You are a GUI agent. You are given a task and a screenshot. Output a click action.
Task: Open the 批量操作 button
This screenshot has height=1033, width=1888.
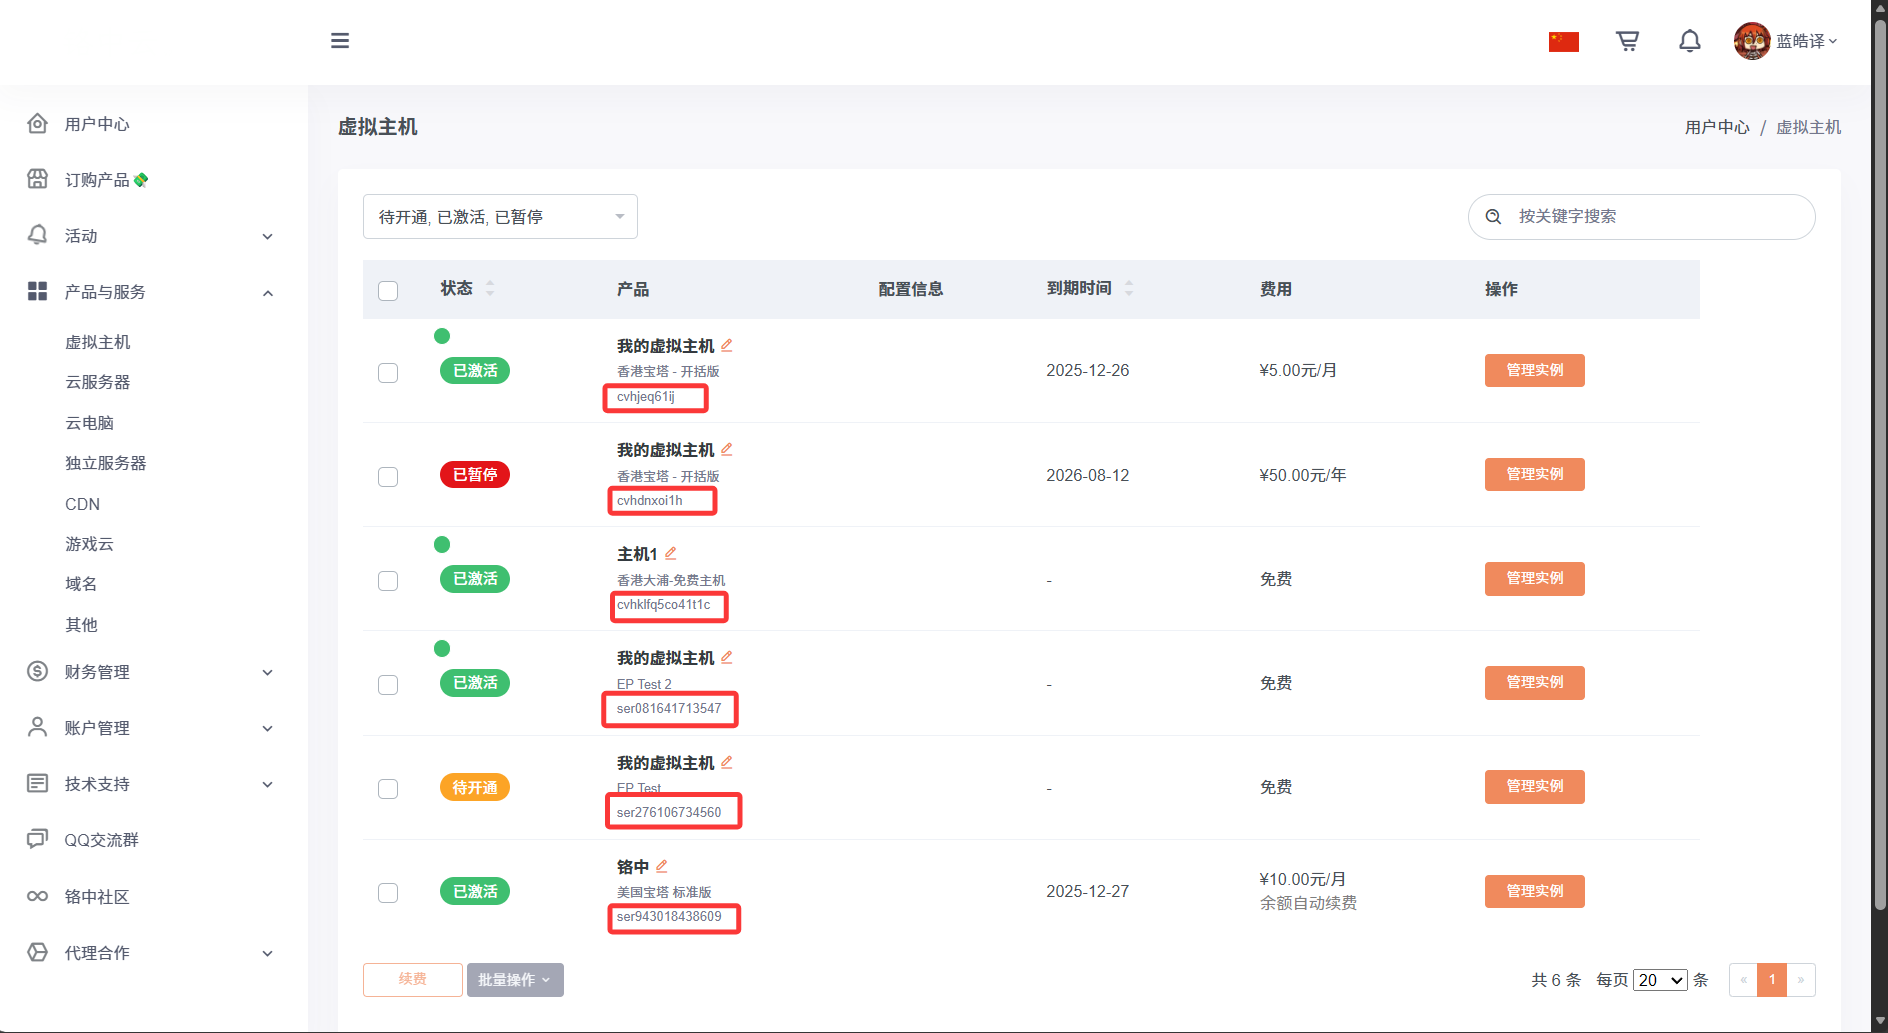515,980
